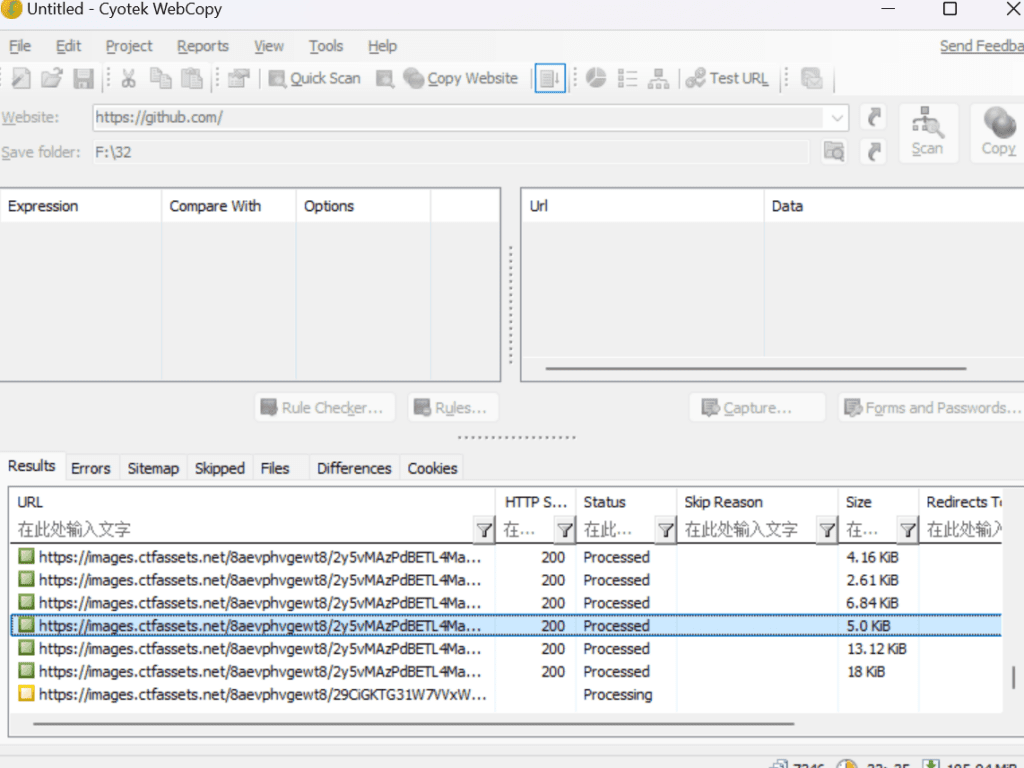This screenshot has height=768, width=1024.
Task: Click the browse folder icon for Save folder
Action: click(834, 152)
